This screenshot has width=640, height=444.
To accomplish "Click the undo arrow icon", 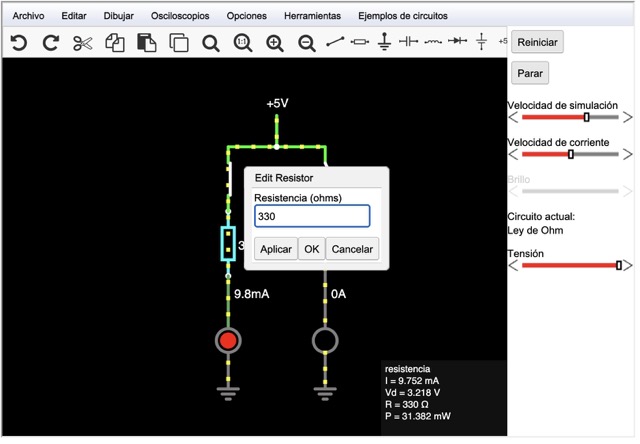I will click(19, 42).
